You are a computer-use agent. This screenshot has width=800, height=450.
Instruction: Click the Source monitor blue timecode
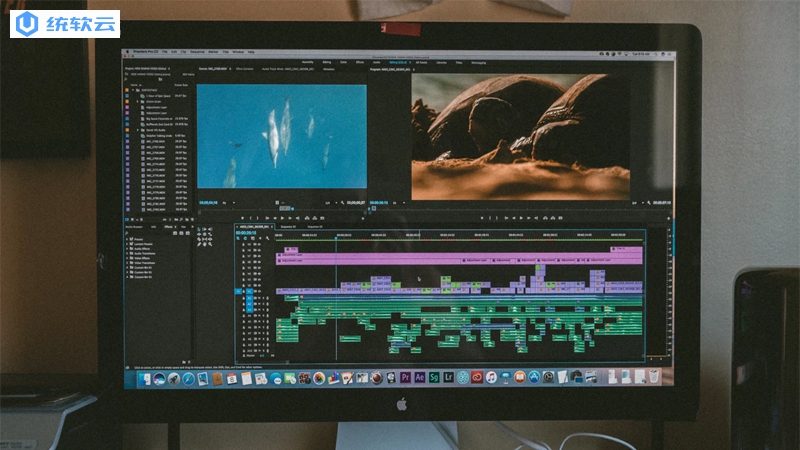(208, 203)
